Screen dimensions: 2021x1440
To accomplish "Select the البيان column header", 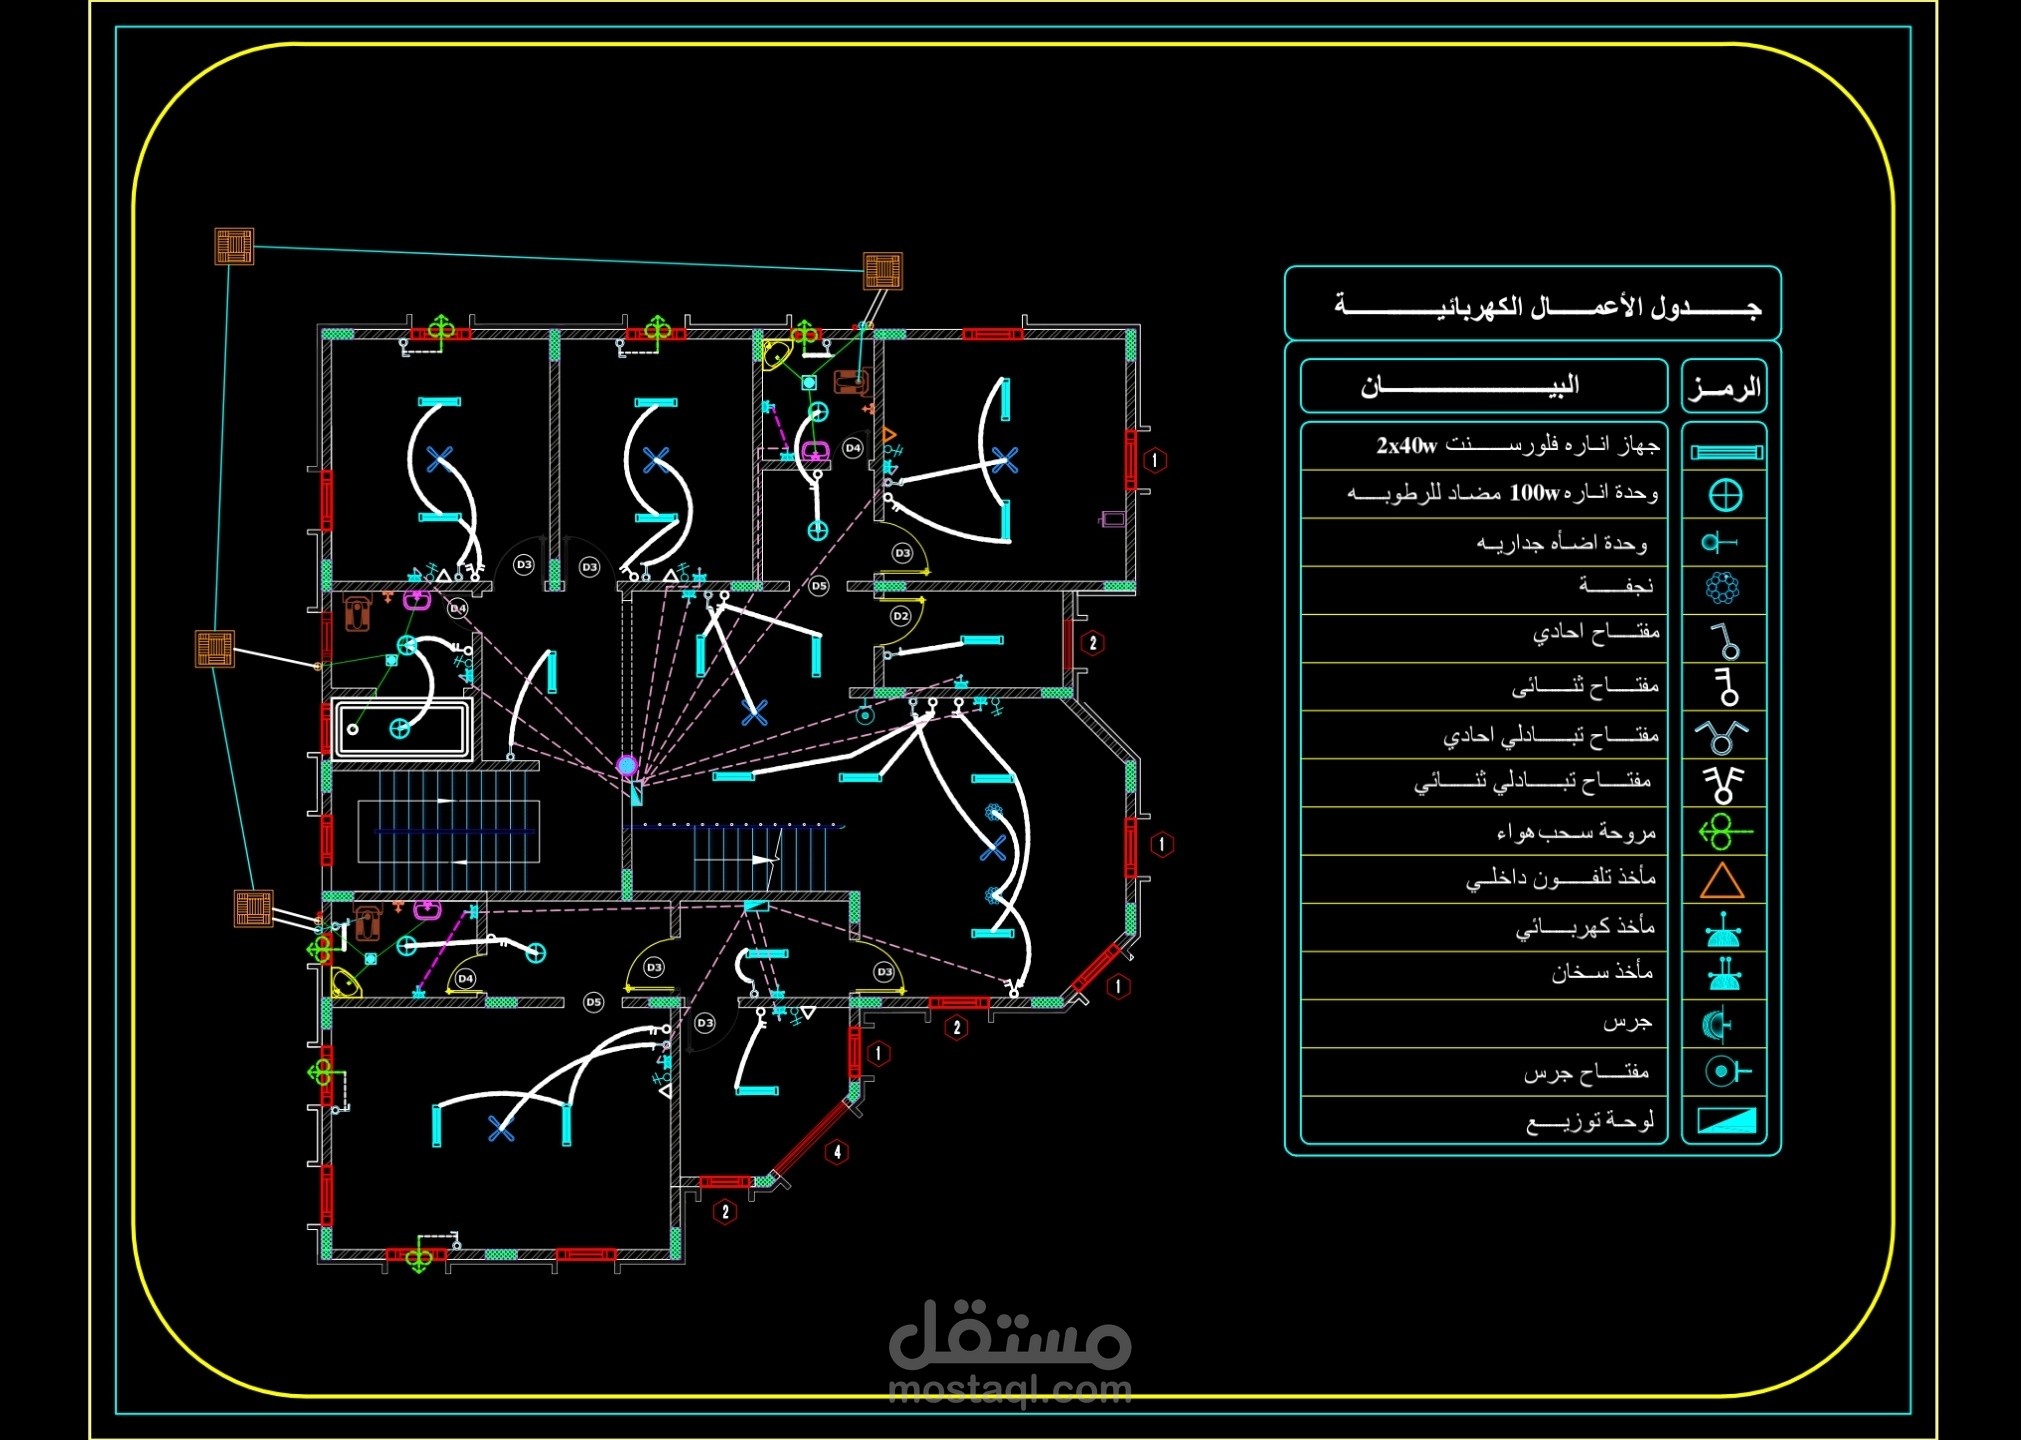I will pyautogui.click(x=1470, y=386).
